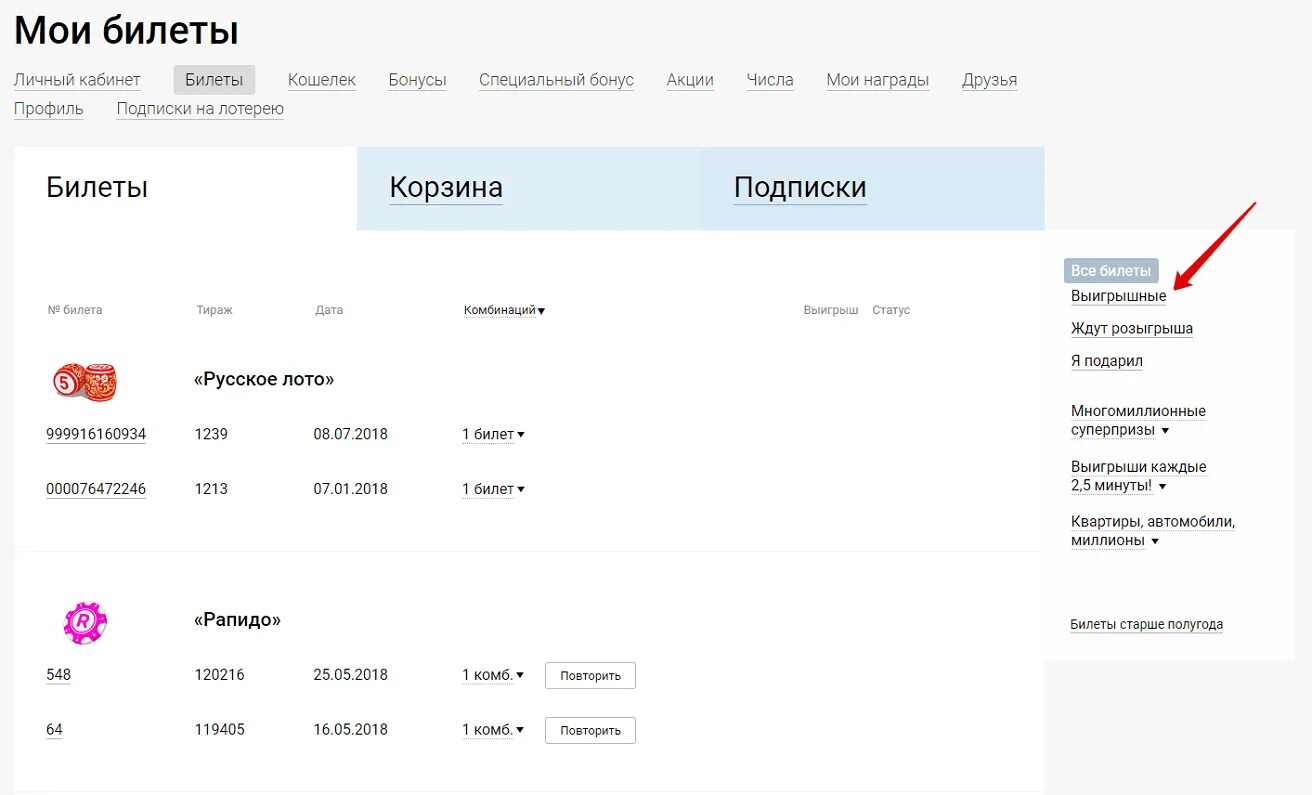The height and width of the screenshot is (795, 1312).
Task: Click draw number 120216
Action: [220, 675]
